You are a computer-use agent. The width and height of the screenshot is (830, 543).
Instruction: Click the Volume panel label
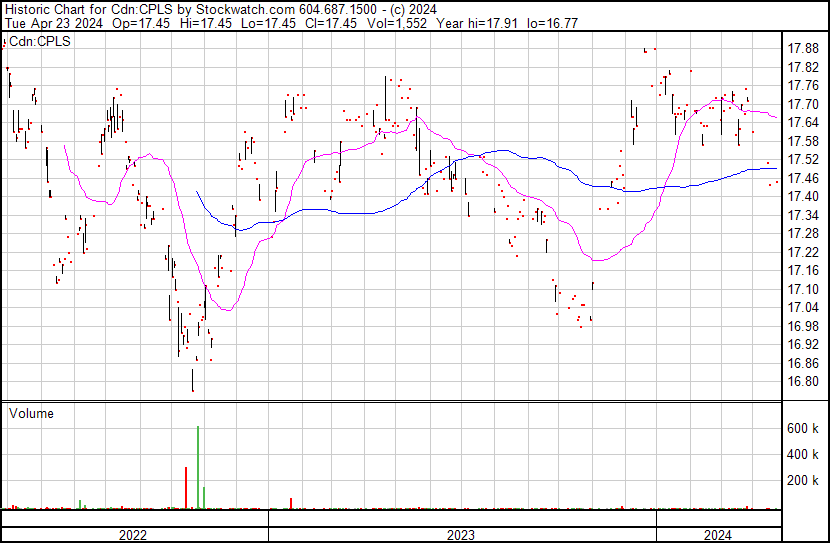click(x=31, y=413)
